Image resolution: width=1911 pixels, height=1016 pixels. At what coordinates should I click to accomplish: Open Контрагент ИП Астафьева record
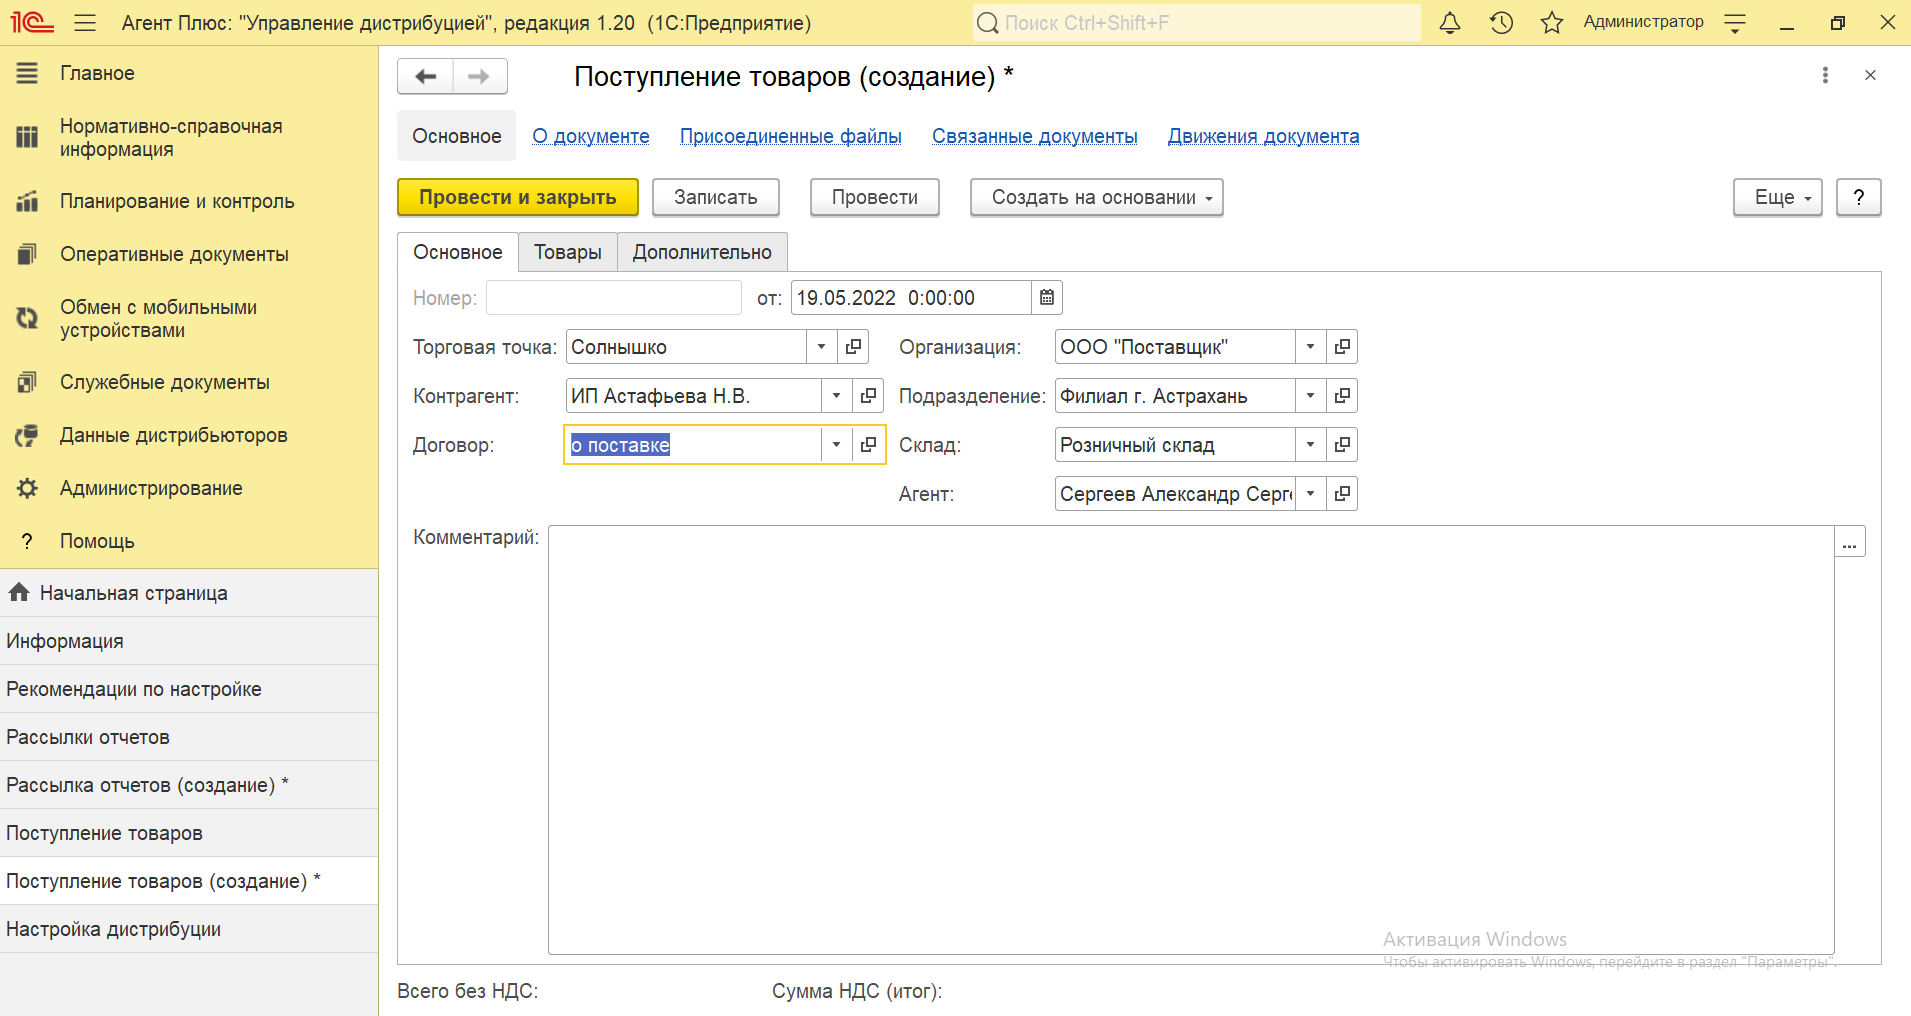tap(868, 396)
